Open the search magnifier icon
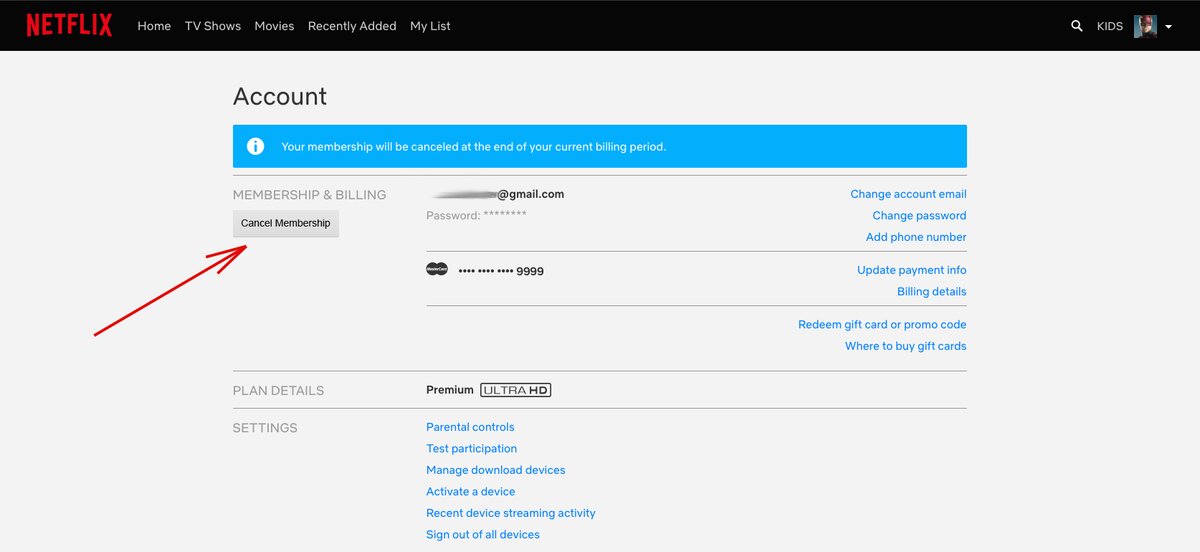This screenshot has width=1200, height=552. point(1077,26)
